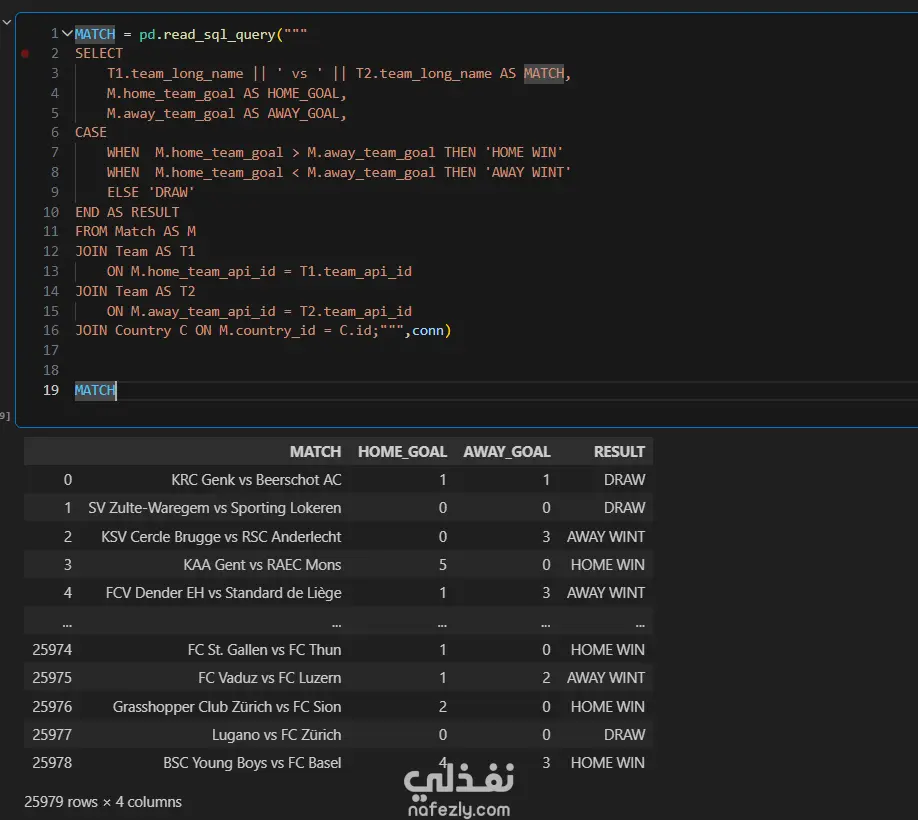This screenshot has height=820, width=918.
Task: Click 'BSC Young Boys vs FC Basel' cell
Action: 252,763
